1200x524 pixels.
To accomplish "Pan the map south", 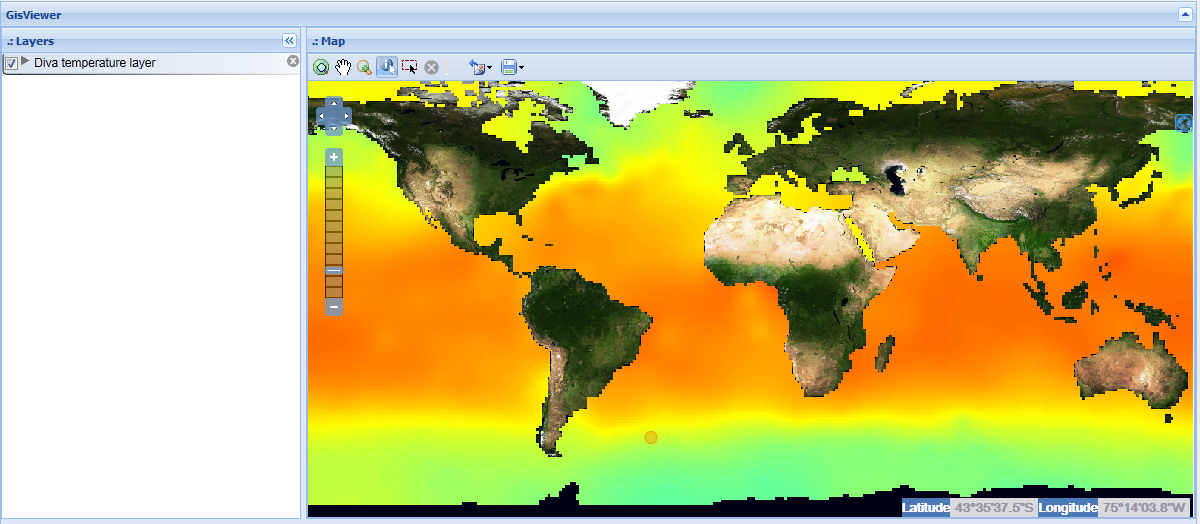I will pos(334,129).
